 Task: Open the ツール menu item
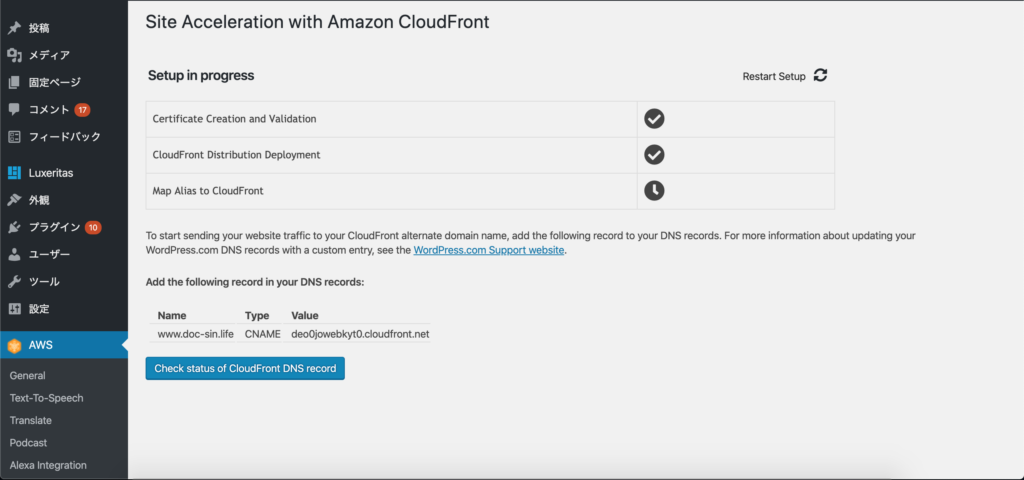point(64,281)
